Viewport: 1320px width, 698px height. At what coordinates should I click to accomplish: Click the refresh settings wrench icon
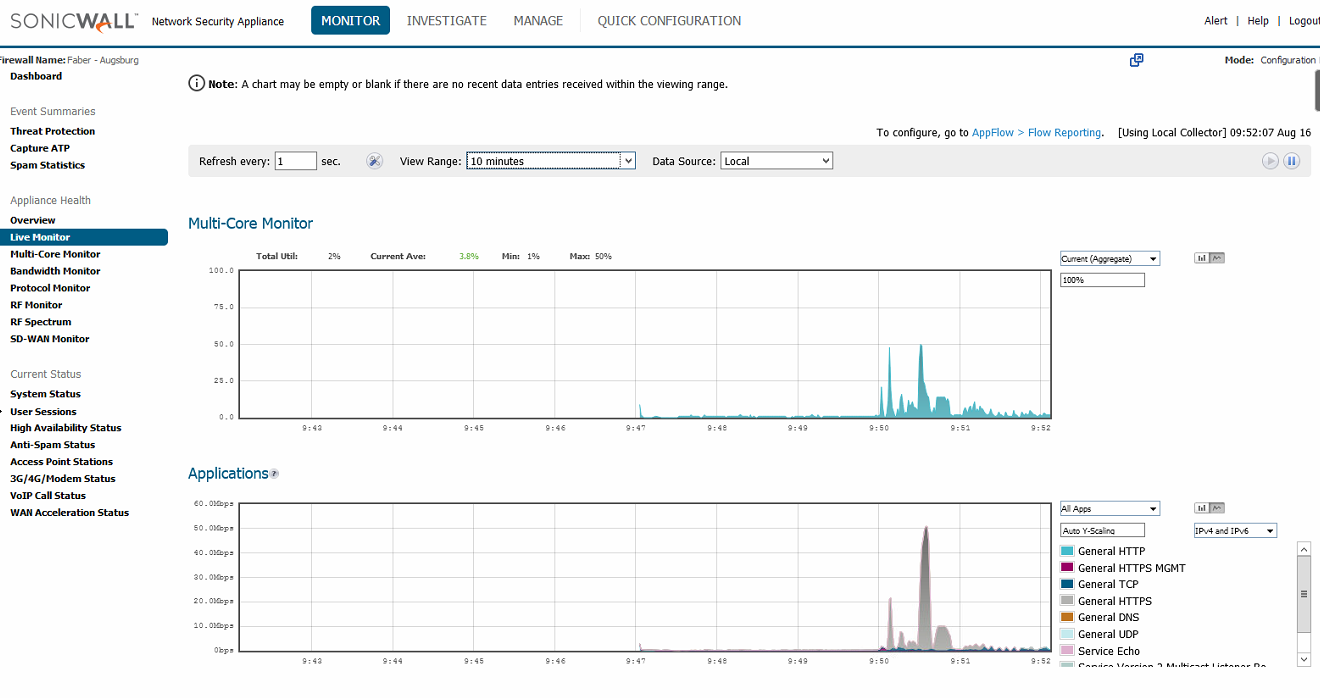(x=374, y=161)
